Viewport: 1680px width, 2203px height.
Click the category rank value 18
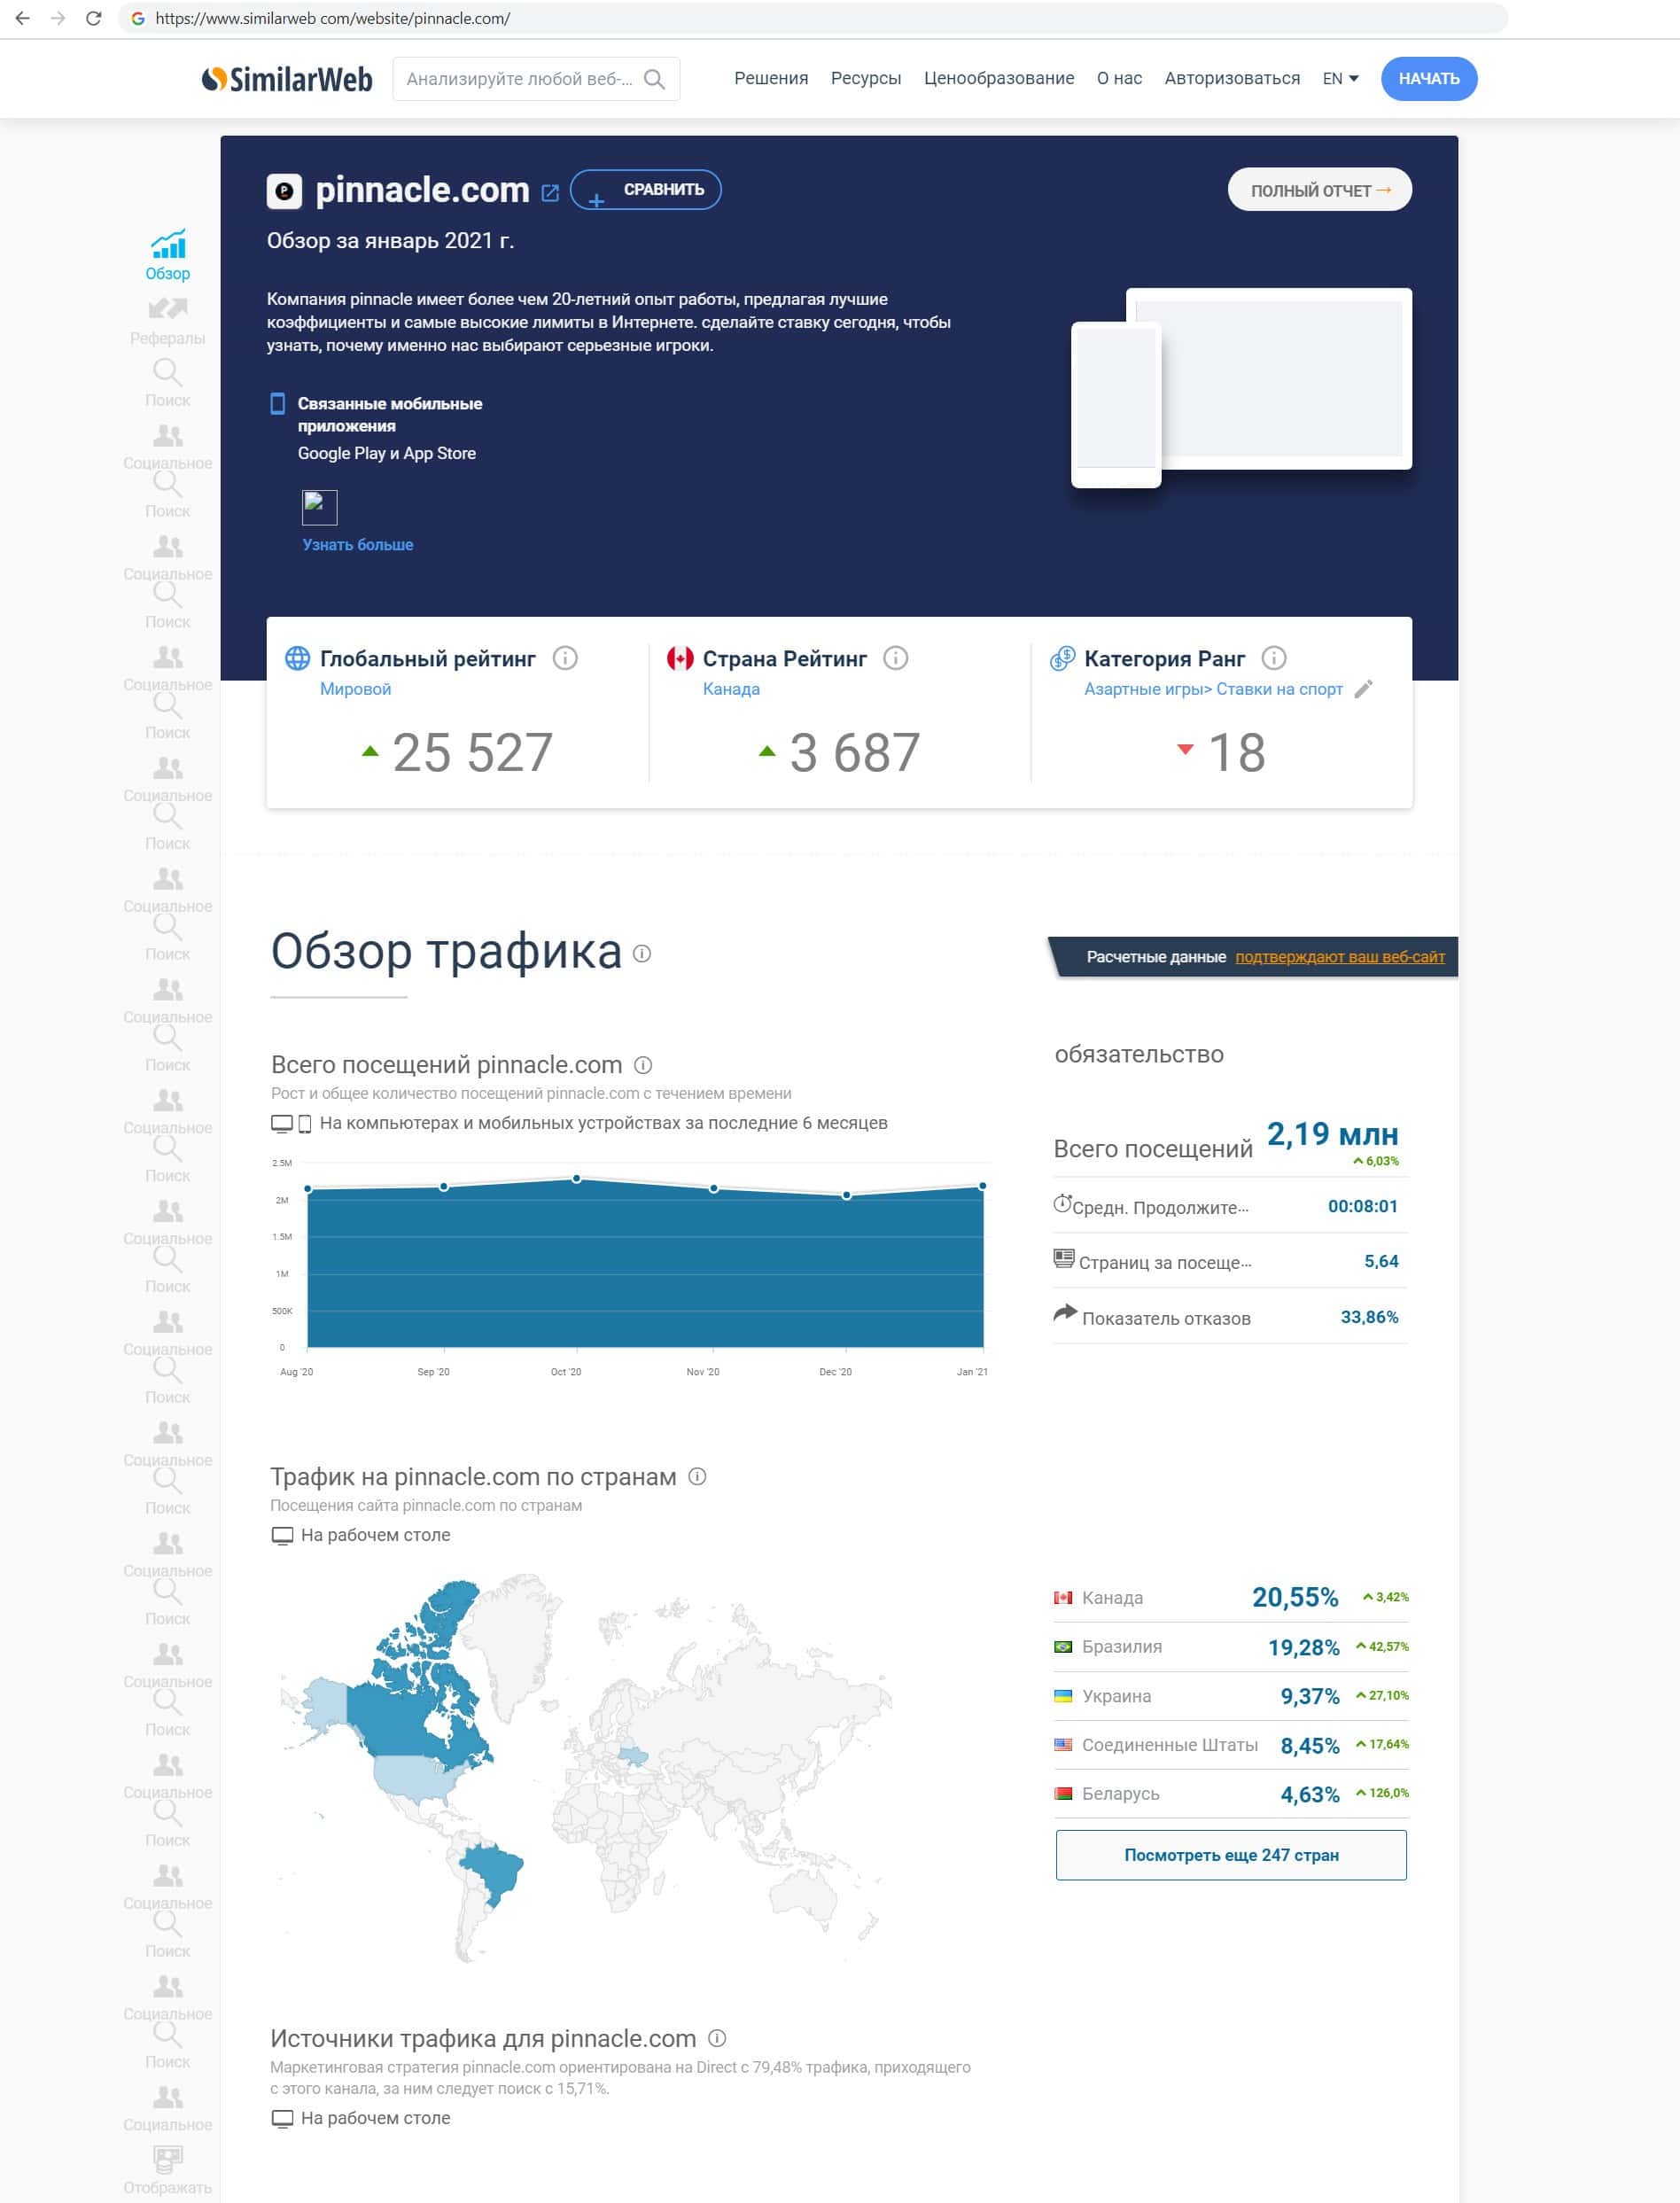tap(1237, 753)
